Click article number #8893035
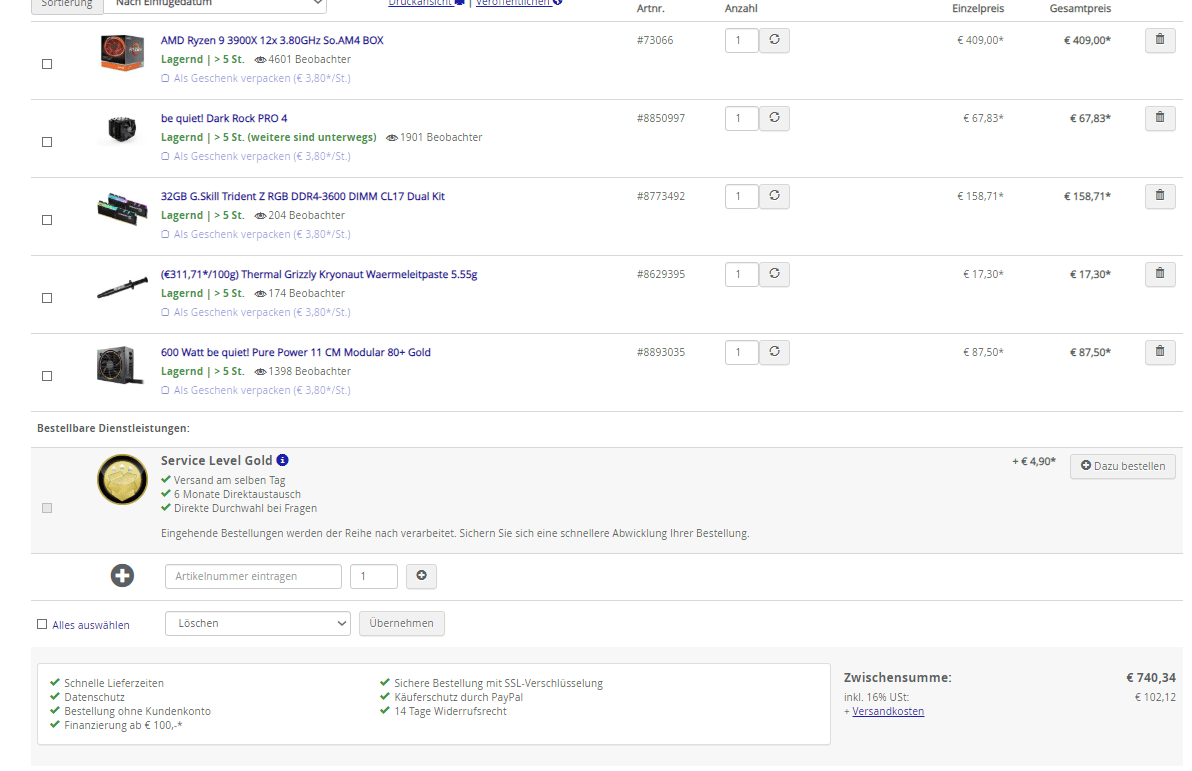The image size is (1192, 771). (661, 352)
